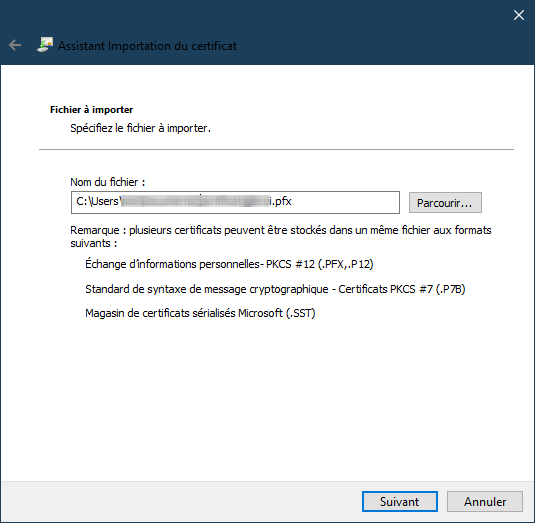
Task: Proceed with the Suivant button
Action: [400, 502]
